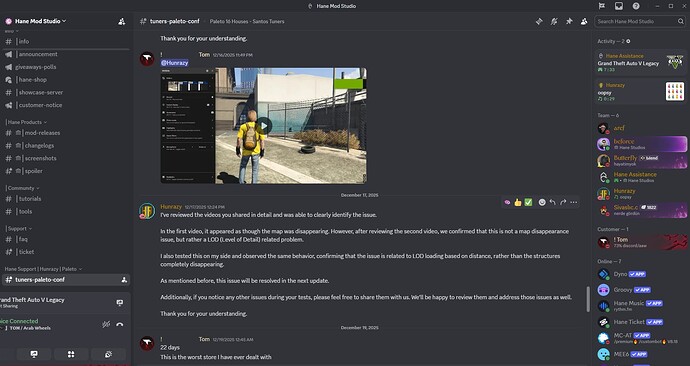Open the activities button in voice panel

(71, 355)
